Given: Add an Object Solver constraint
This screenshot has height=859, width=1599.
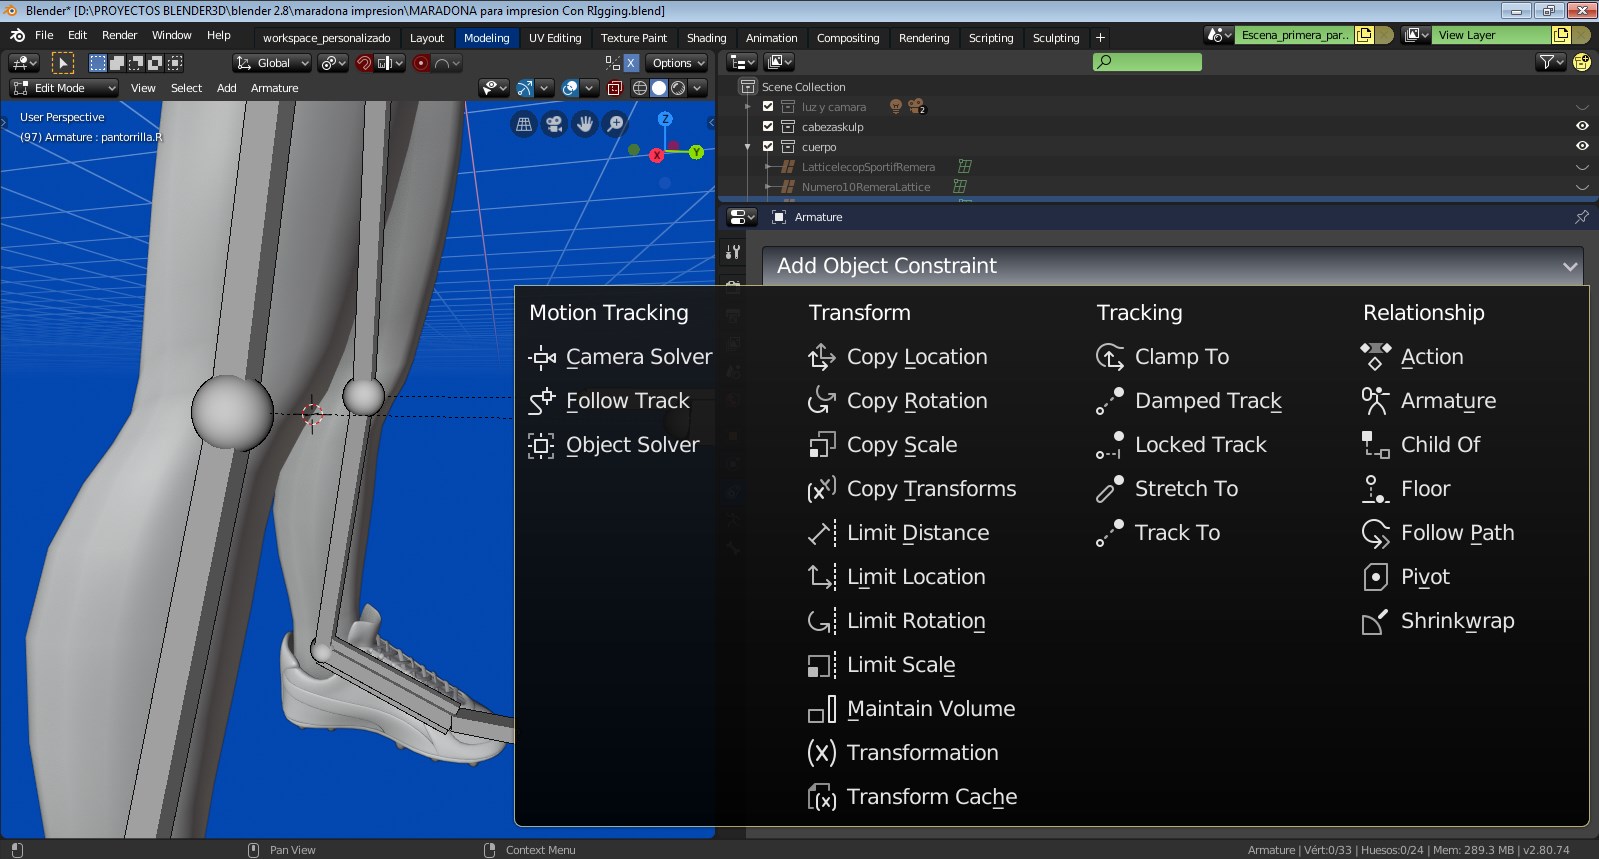Looking at the screenshot, I should (x=614, y=445).
